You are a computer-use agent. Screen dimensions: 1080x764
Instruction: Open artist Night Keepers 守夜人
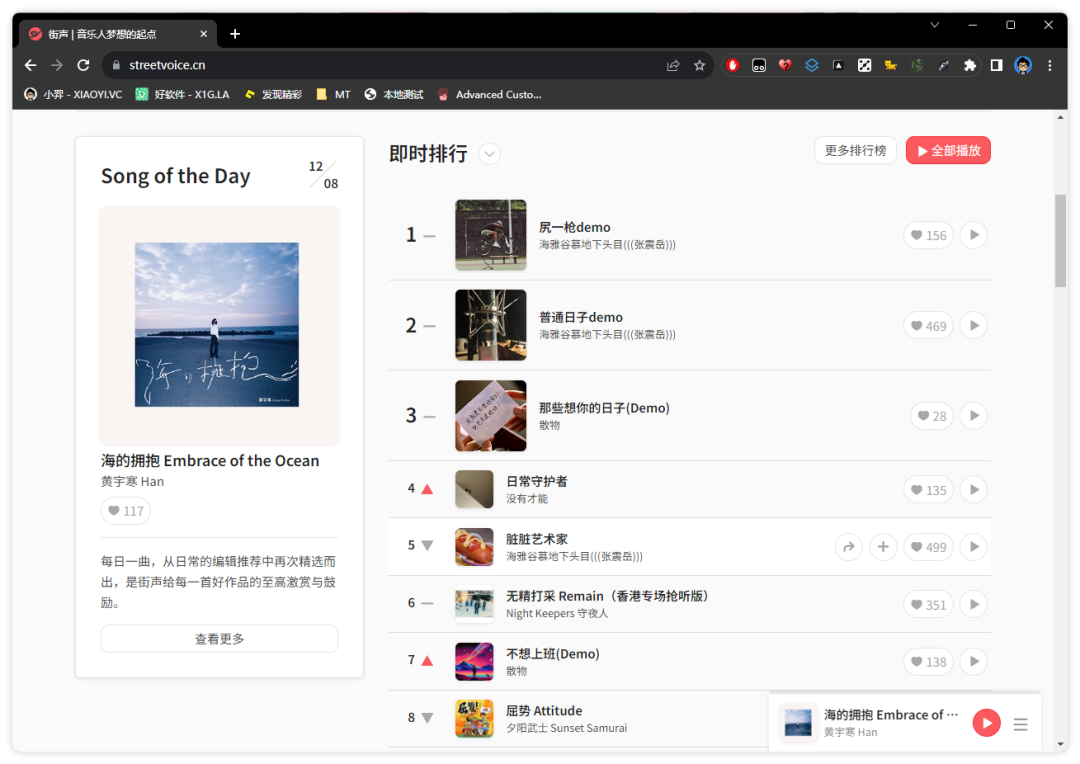[557, 613]
